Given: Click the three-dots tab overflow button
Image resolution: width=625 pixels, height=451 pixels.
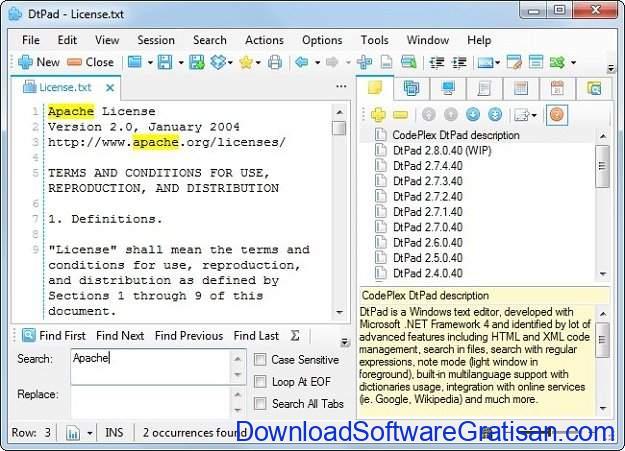Looking at the screenshot, I should coord(341,87).
